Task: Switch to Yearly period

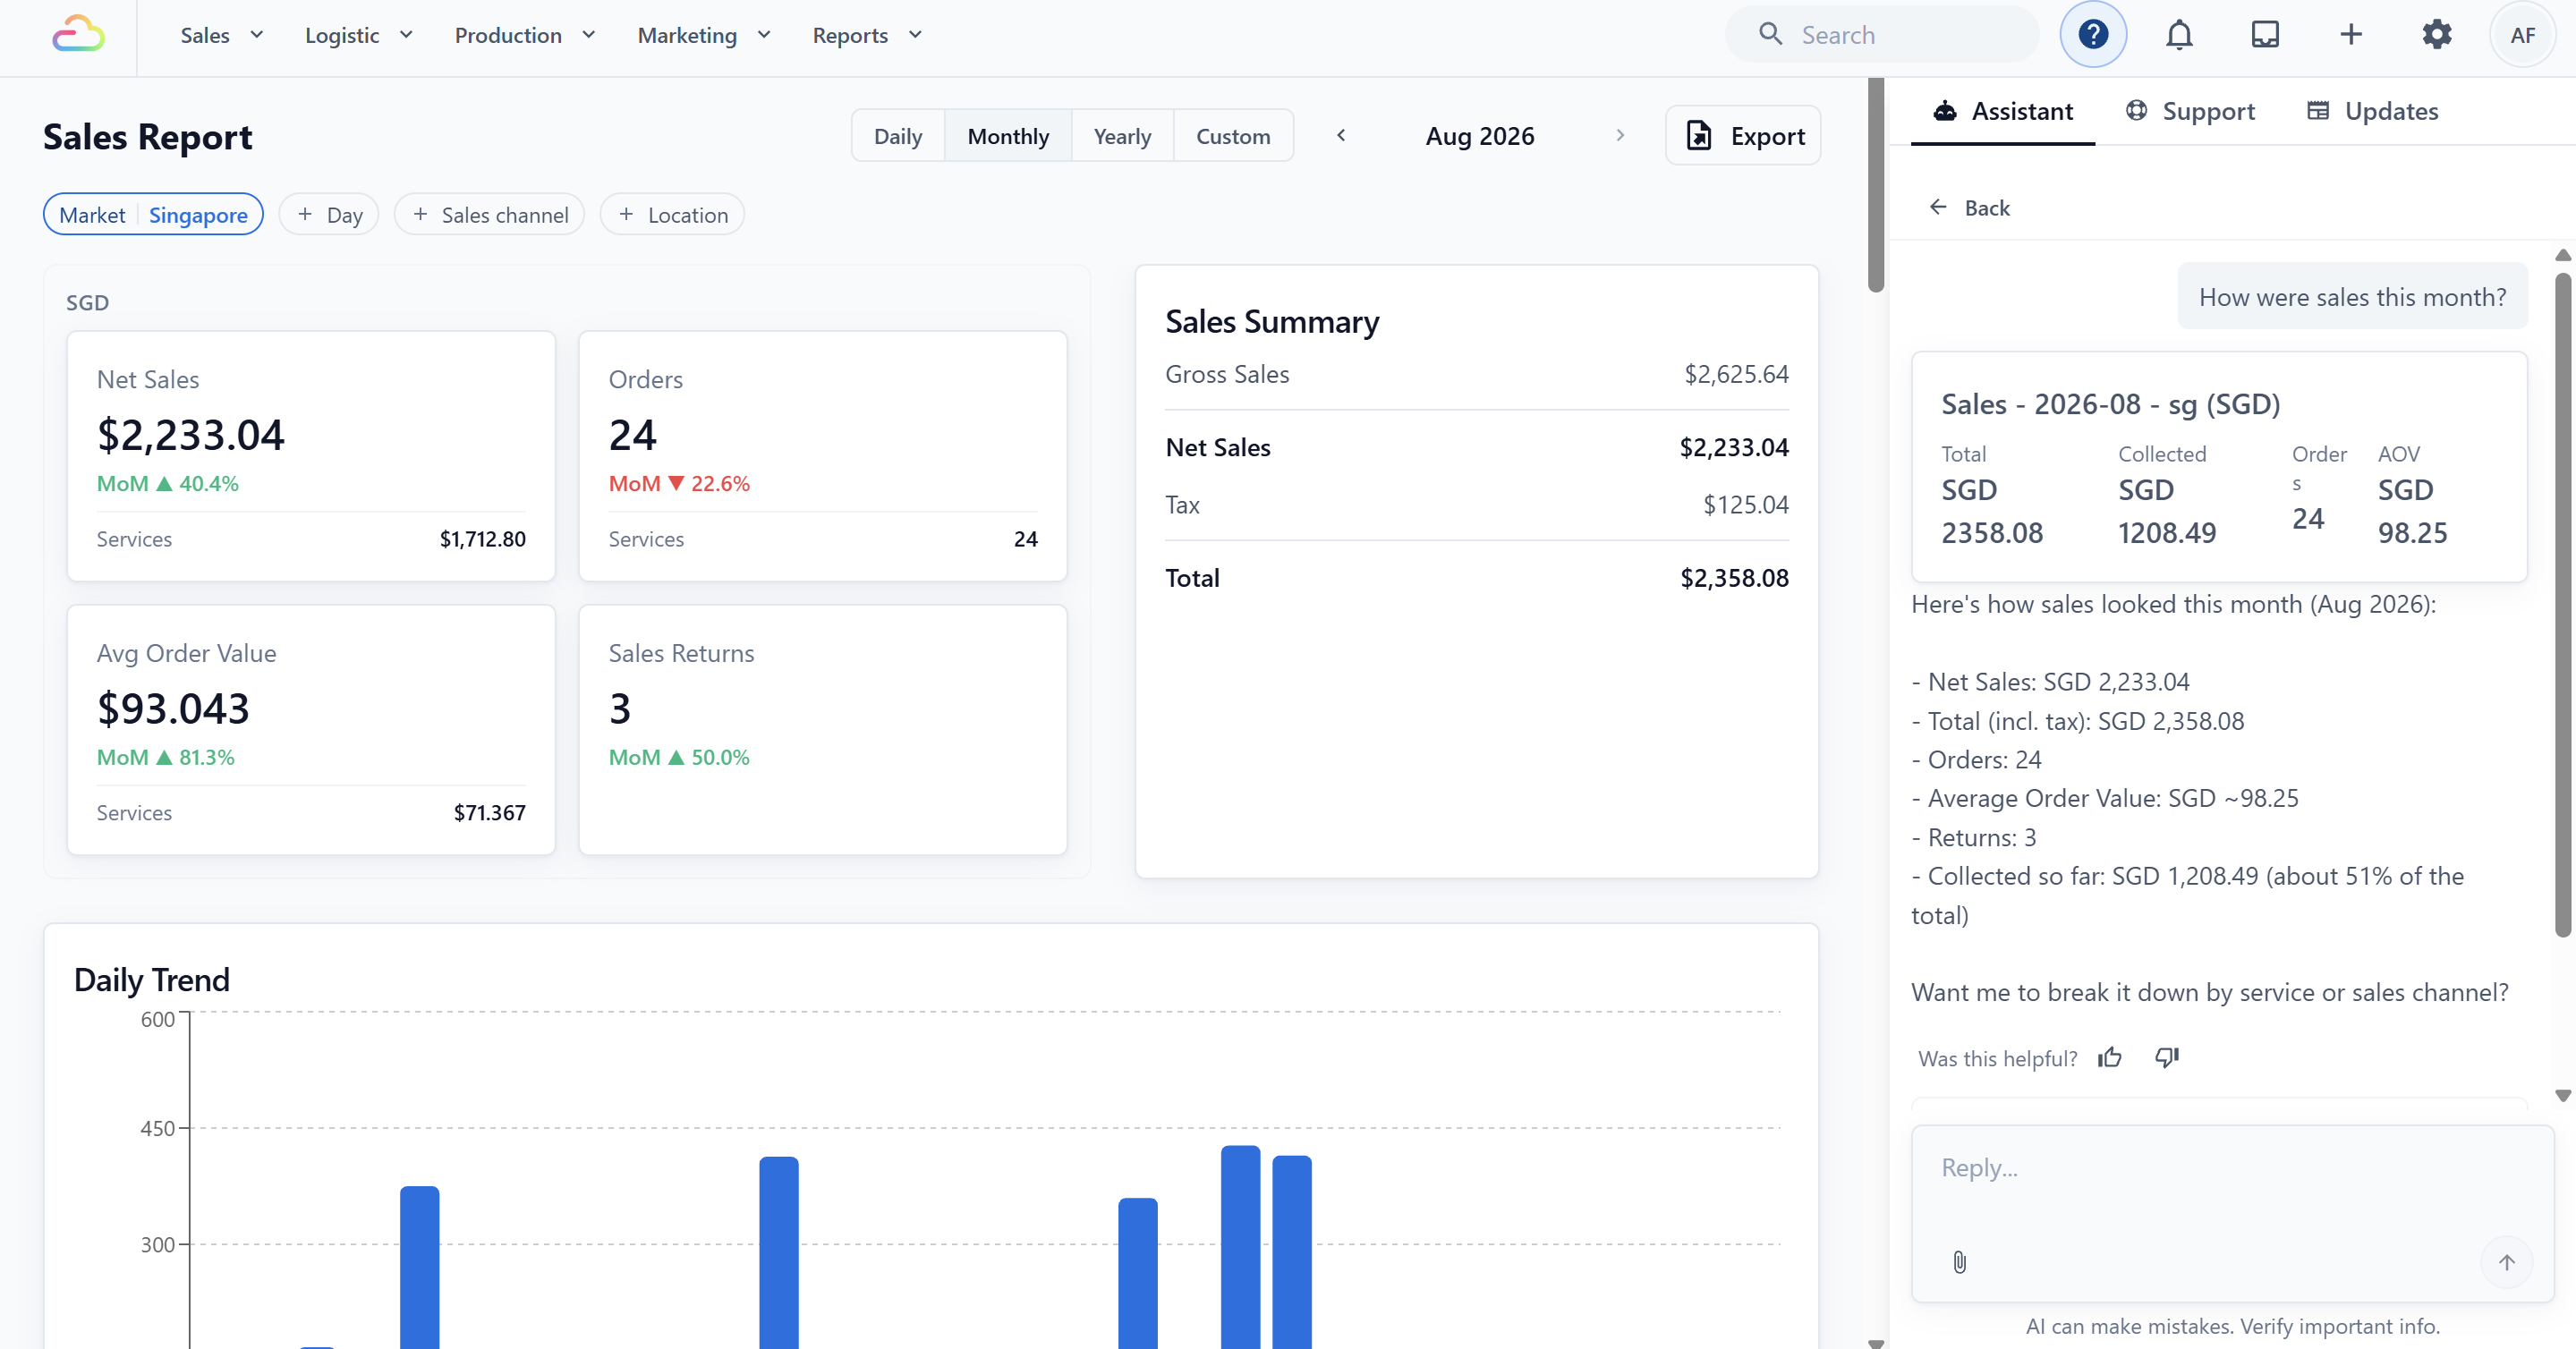Action: [1122, 136]
